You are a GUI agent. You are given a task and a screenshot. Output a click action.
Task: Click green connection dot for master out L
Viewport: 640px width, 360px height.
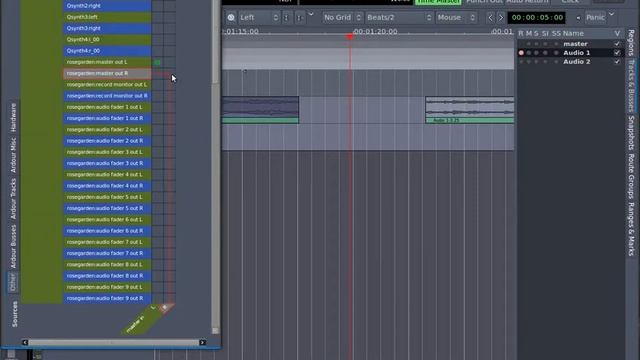tap(158, 62)
